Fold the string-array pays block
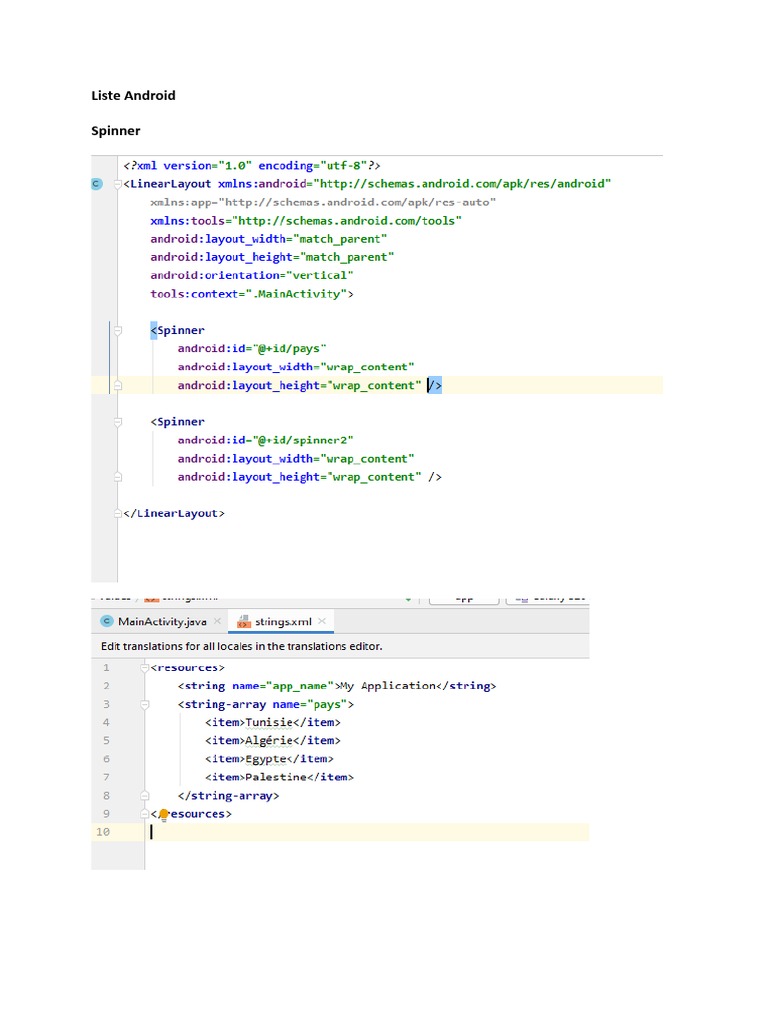Viewport: 768px width, 1024px height. [x=145, y=704]
